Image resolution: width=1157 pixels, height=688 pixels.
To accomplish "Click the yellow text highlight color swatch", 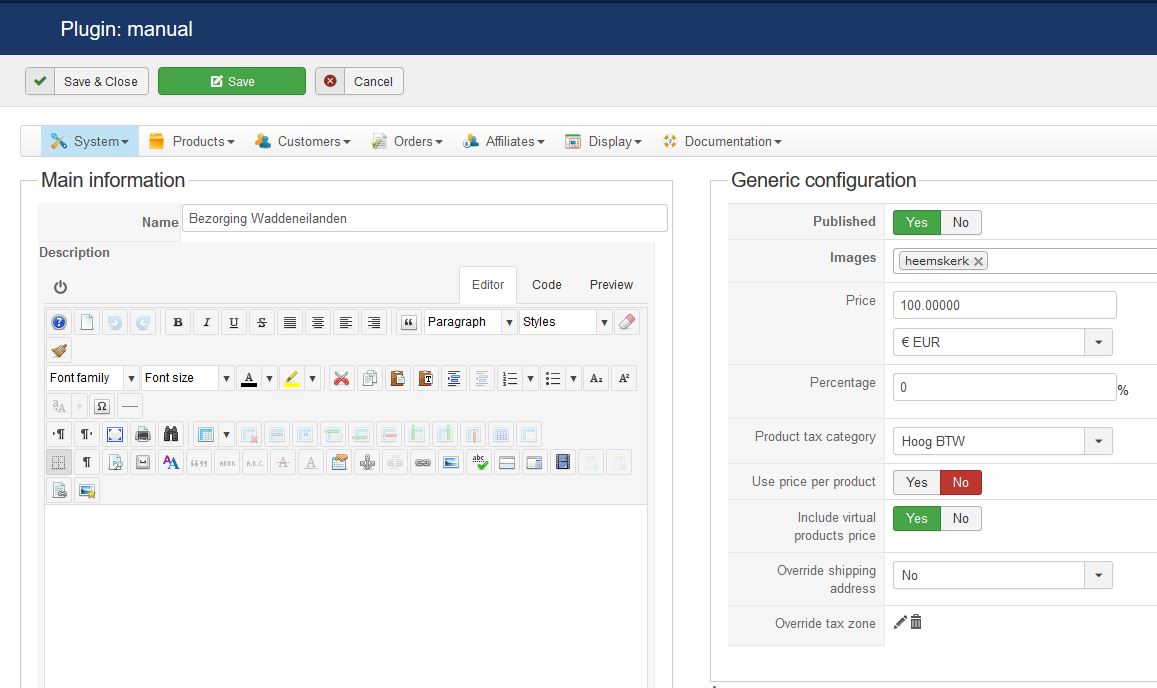I will coord(292,378).
